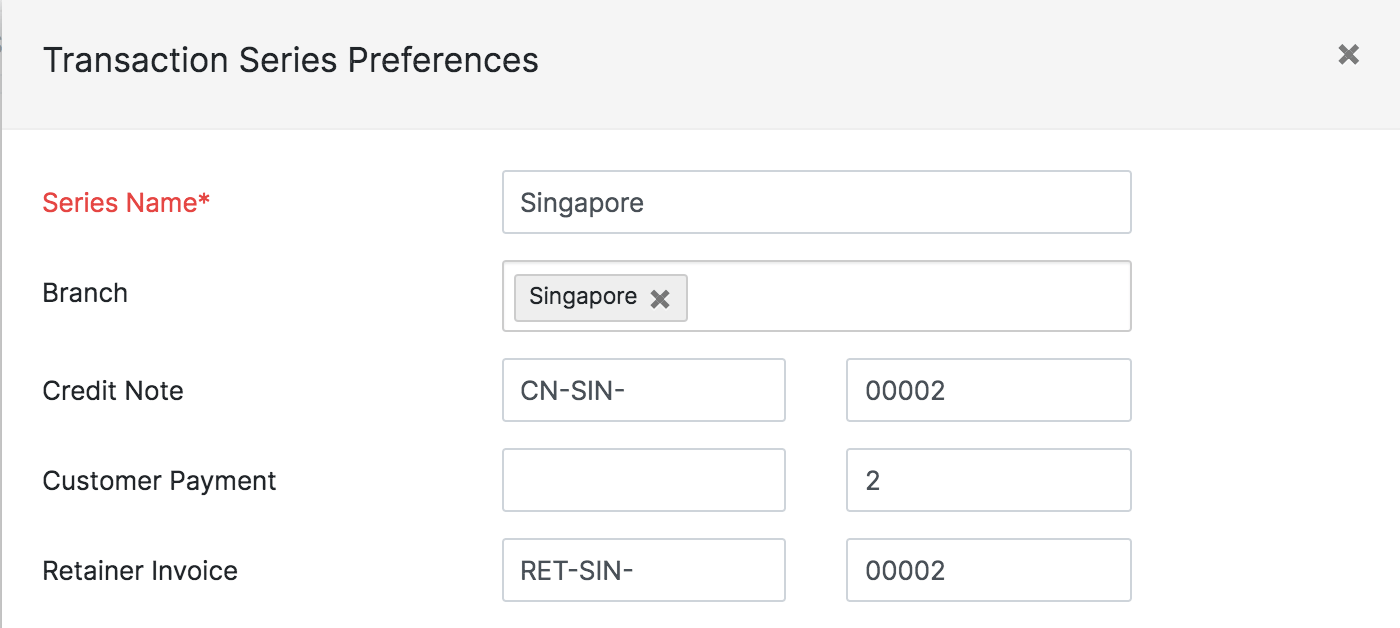This screenshot has width=1400, height=628.
Task: Click the Branch label
Action: (x=85, y=293)
